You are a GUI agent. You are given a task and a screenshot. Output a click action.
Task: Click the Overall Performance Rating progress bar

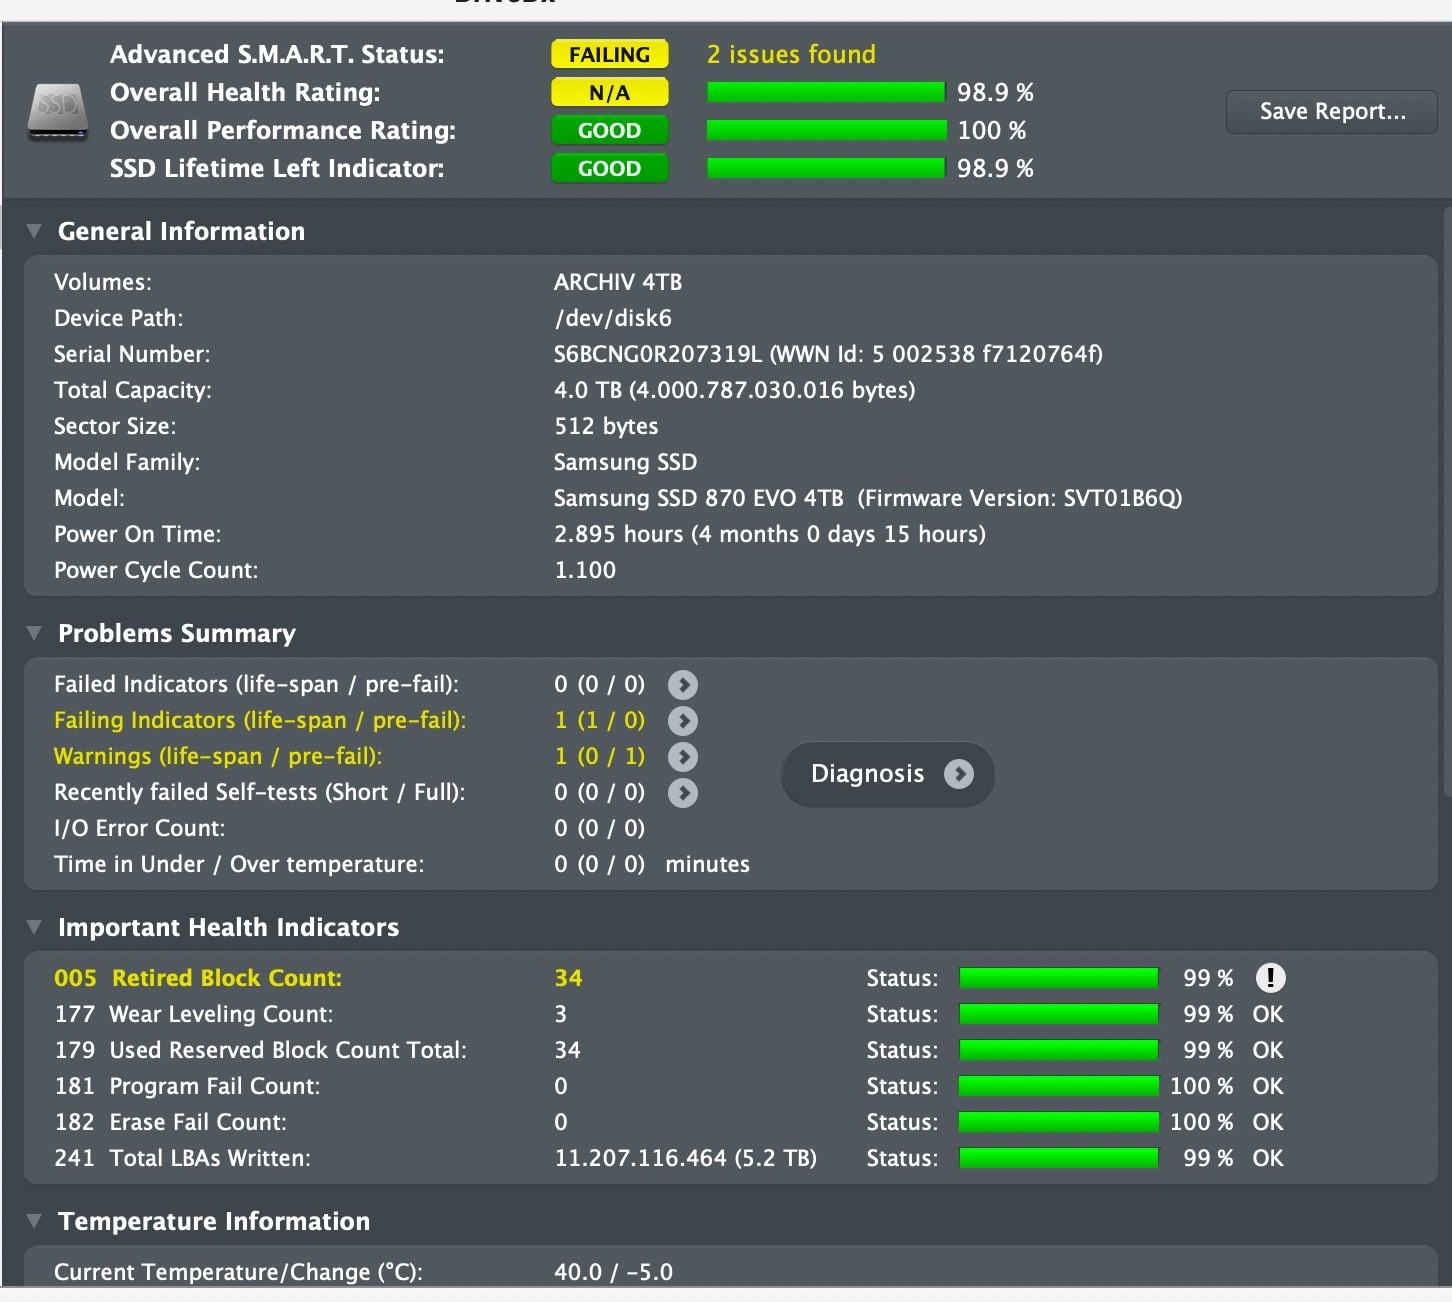pos(826,131)
